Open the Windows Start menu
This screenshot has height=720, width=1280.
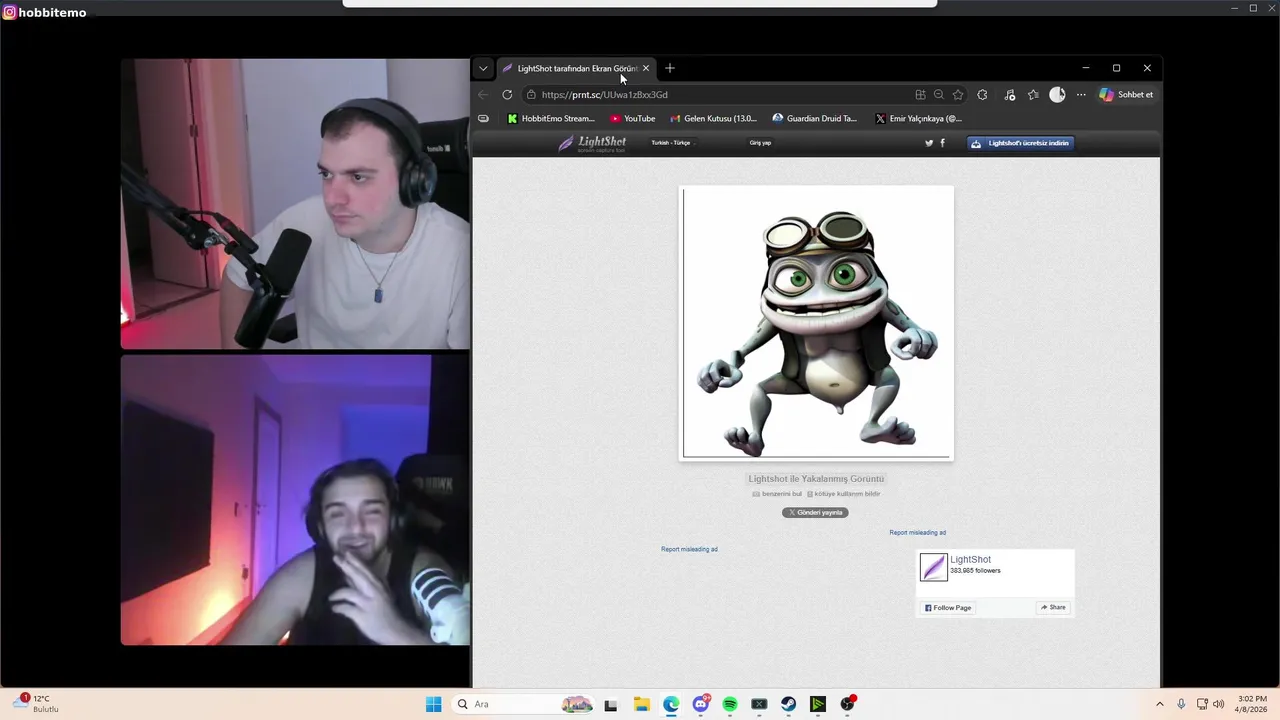tap(433, 704)
